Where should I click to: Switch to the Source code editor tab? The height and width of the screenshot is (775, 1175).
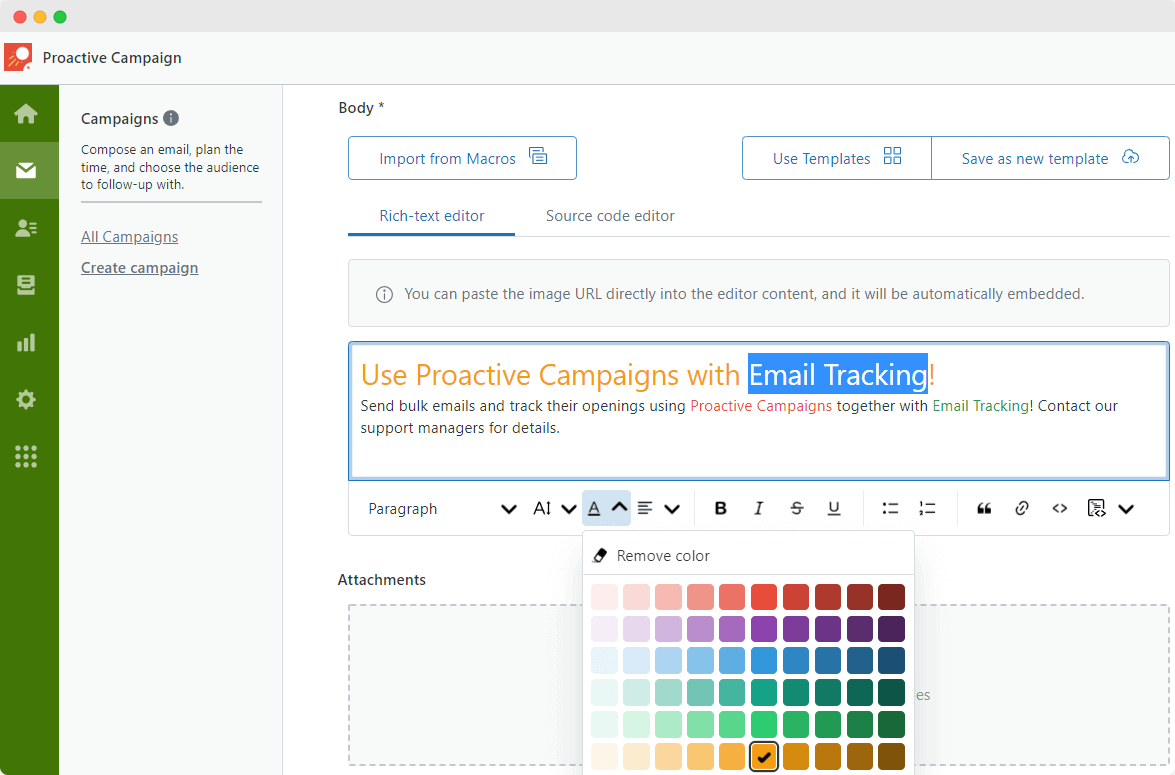610,216
